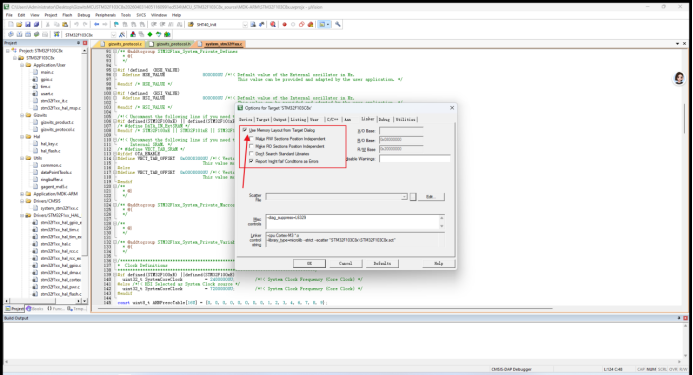This screenshot has height=375, width=693.
Task: Click the Save icon in toolbar
Action: point(28,24)
